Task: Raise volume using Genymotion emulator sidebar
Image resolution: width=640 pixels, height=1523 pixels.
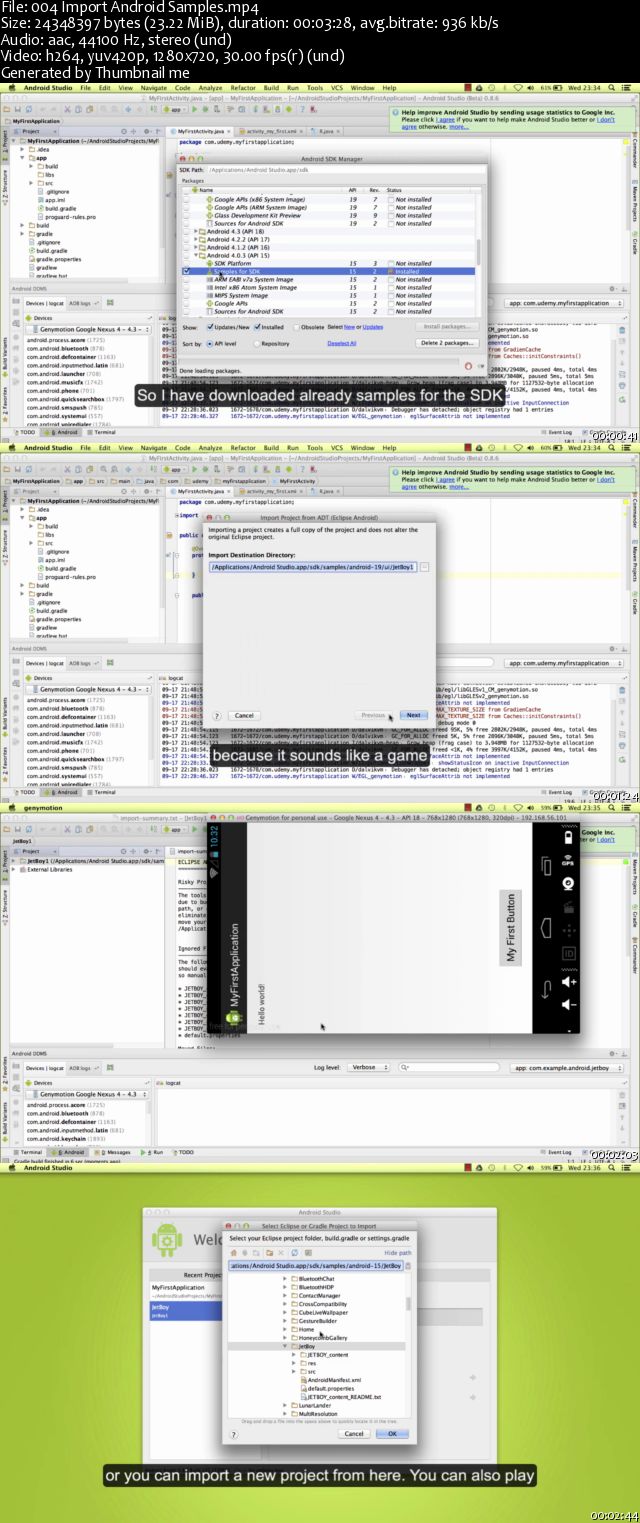Action: pyautogui.click(x=568, y=981)
